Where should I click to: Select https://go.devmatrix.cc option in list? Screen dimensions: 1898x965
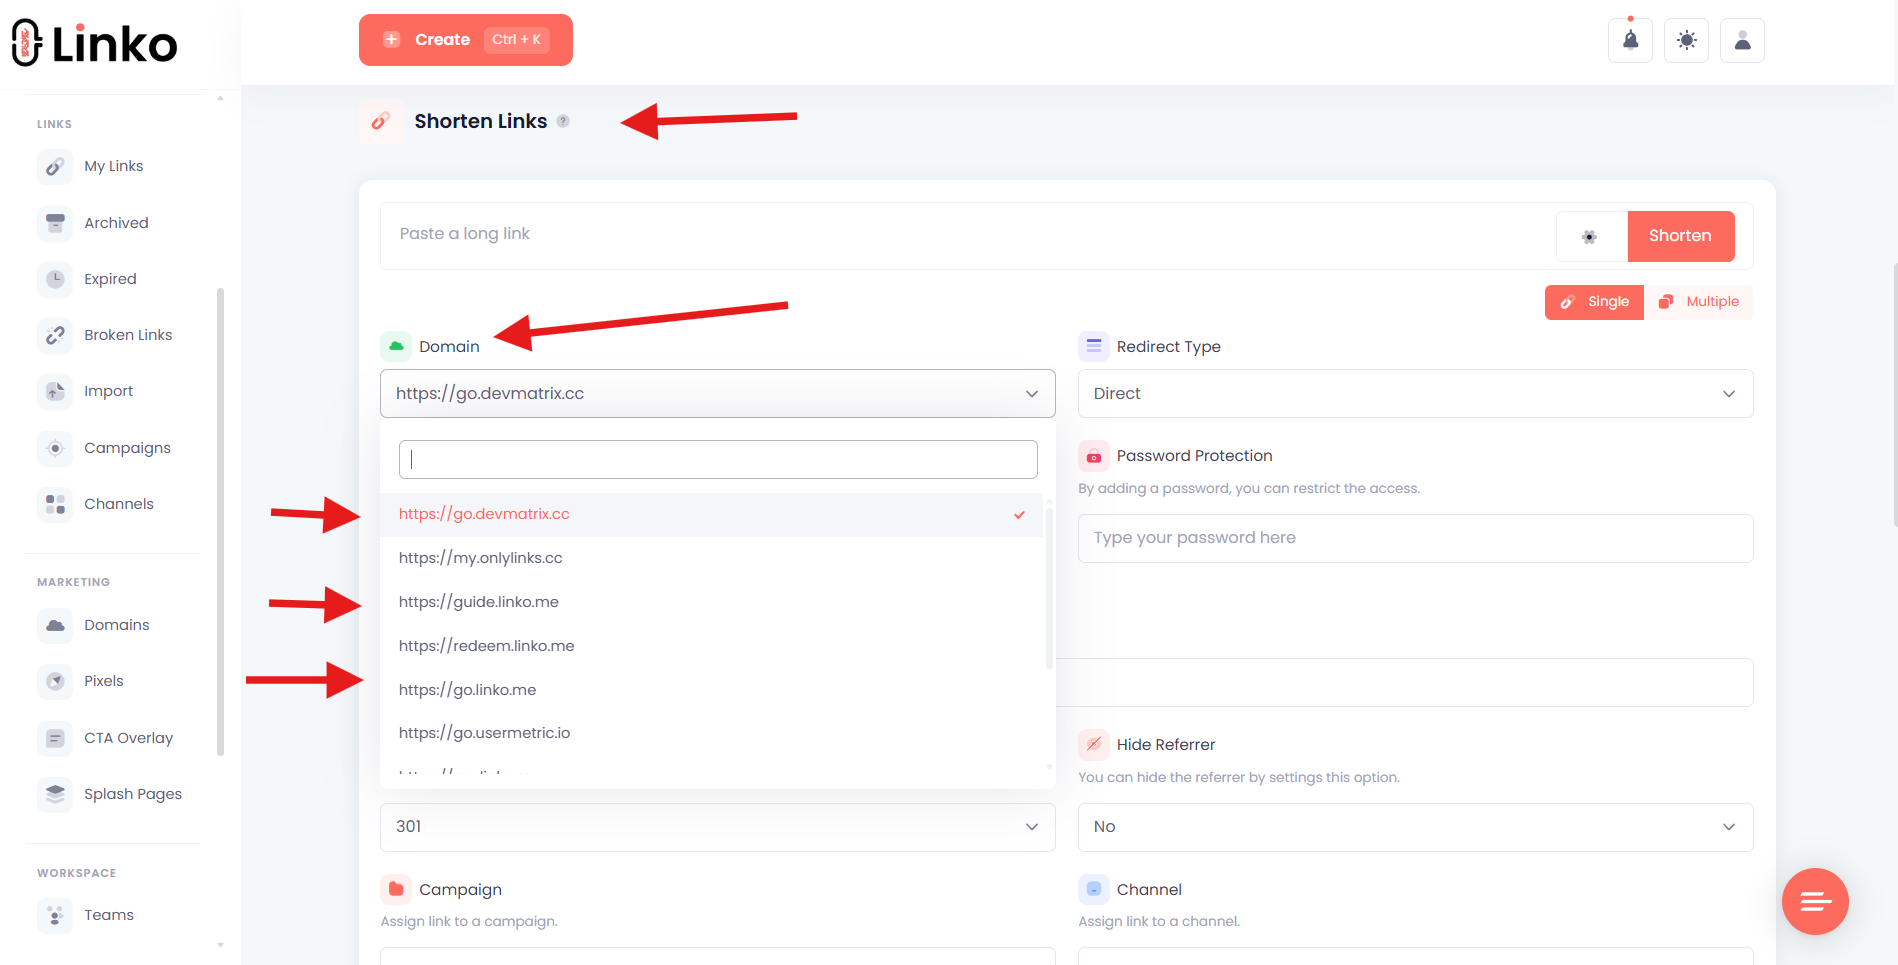click(x=711, y=514)
